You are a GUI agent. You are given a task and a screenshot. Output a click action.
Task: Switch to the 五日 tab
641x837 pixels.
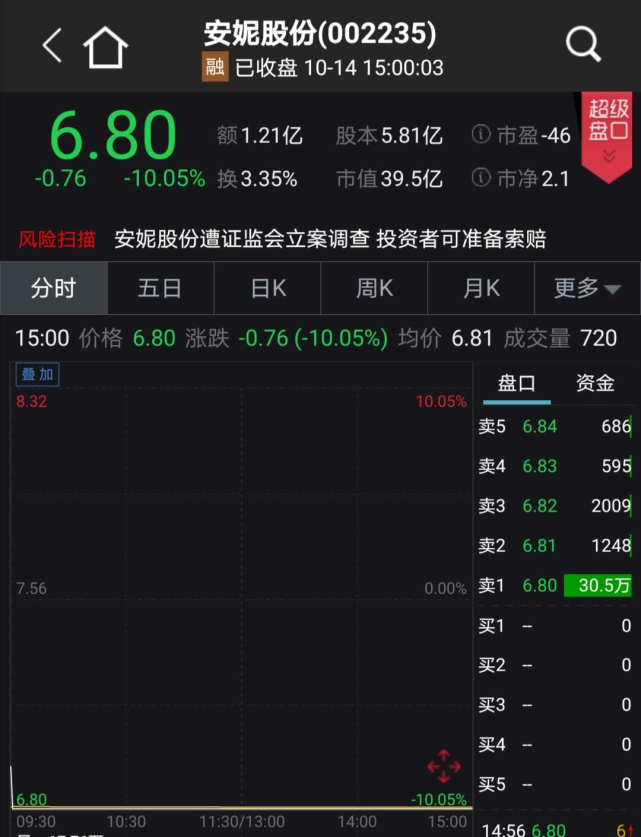point(160,288)
